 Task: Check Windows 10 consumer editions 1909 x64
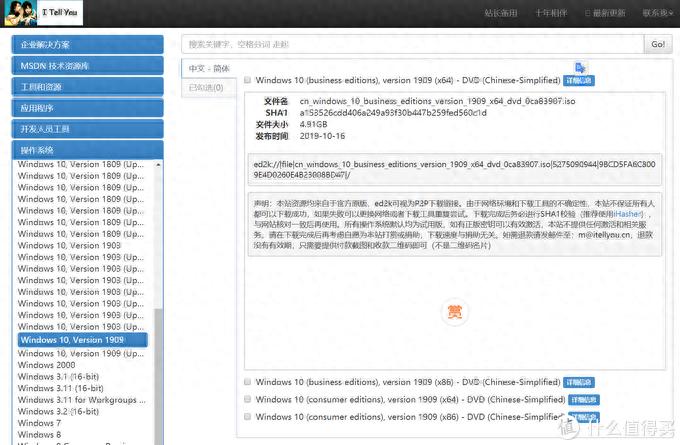pyautogui.click(x=248, y=399)
